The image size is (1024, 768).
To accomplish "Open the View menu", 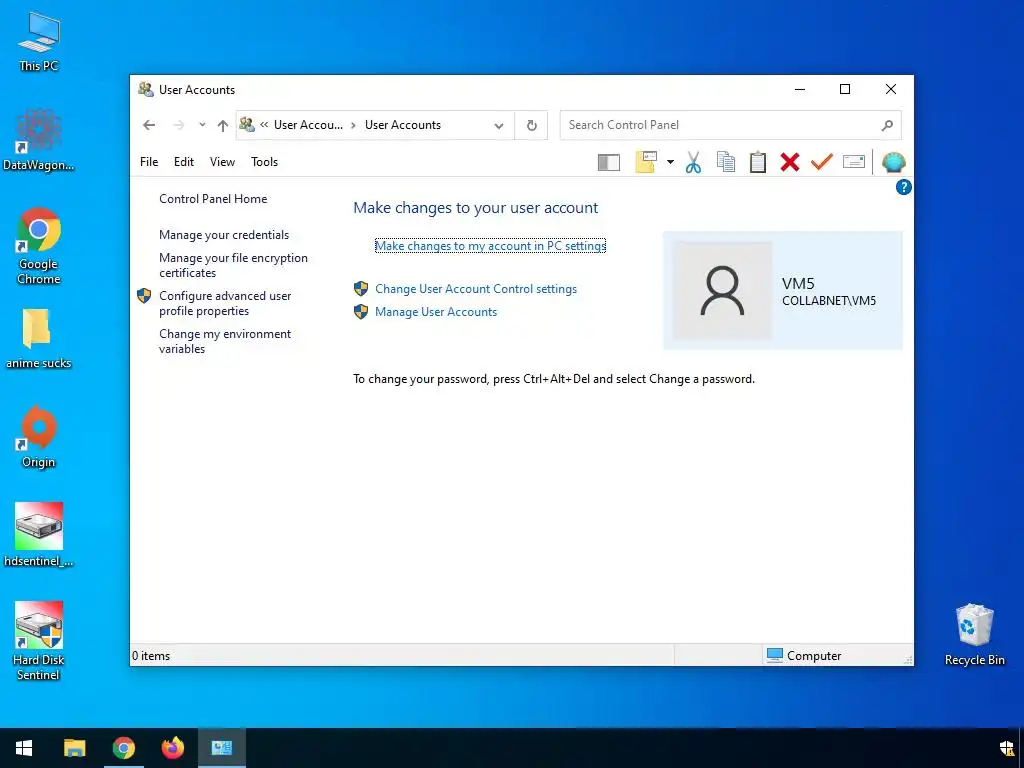I will tap(222, 162).
